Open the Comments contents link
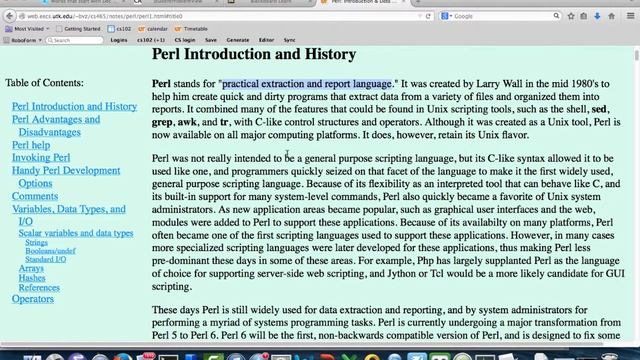The image size is (640, 360). pyautogui.click(x=35, y=196)
